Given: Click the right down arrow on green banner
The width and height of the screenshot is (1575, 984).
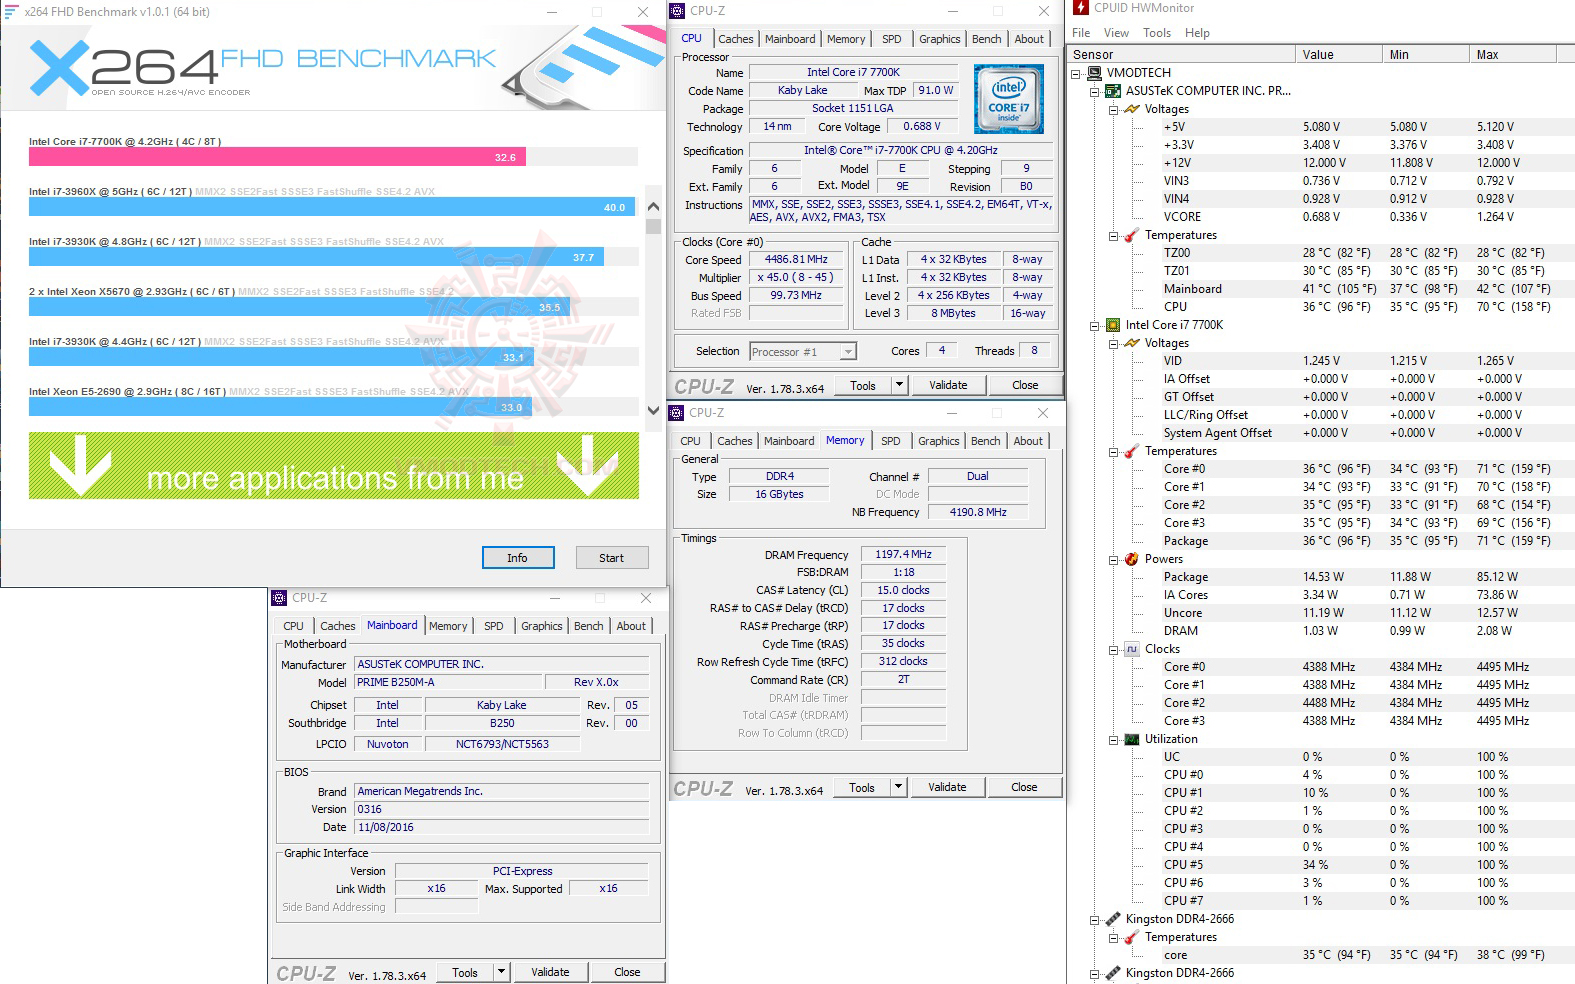Looking at the screenshot, I should [587, 468].
